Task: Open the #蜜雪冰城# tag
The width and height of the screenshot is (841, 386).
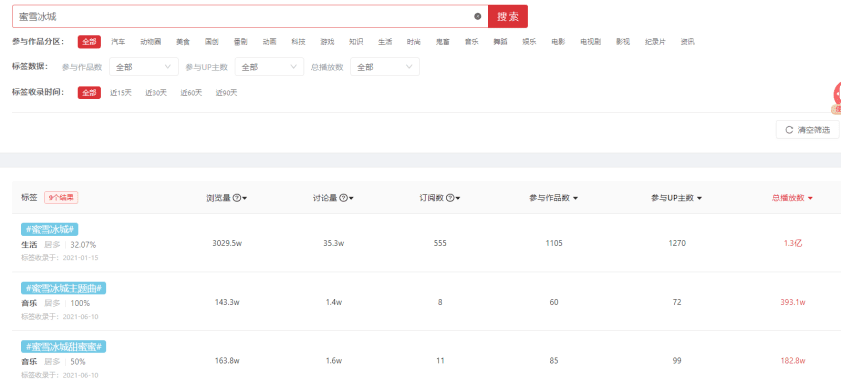Action: [x=50, y=229]
